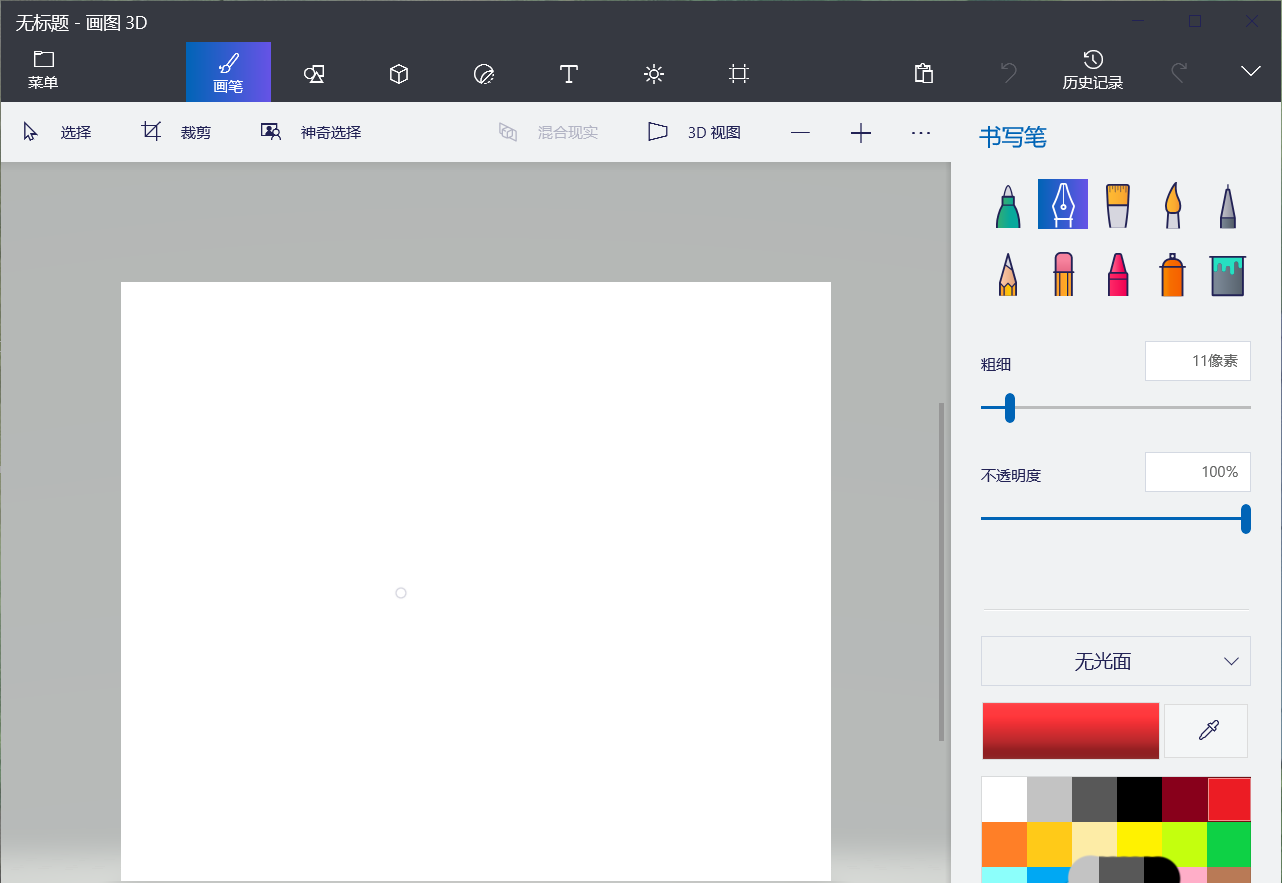Zoom in with the plus button
The height and width of the screenshot is (883, 1282).
point(861,132)
